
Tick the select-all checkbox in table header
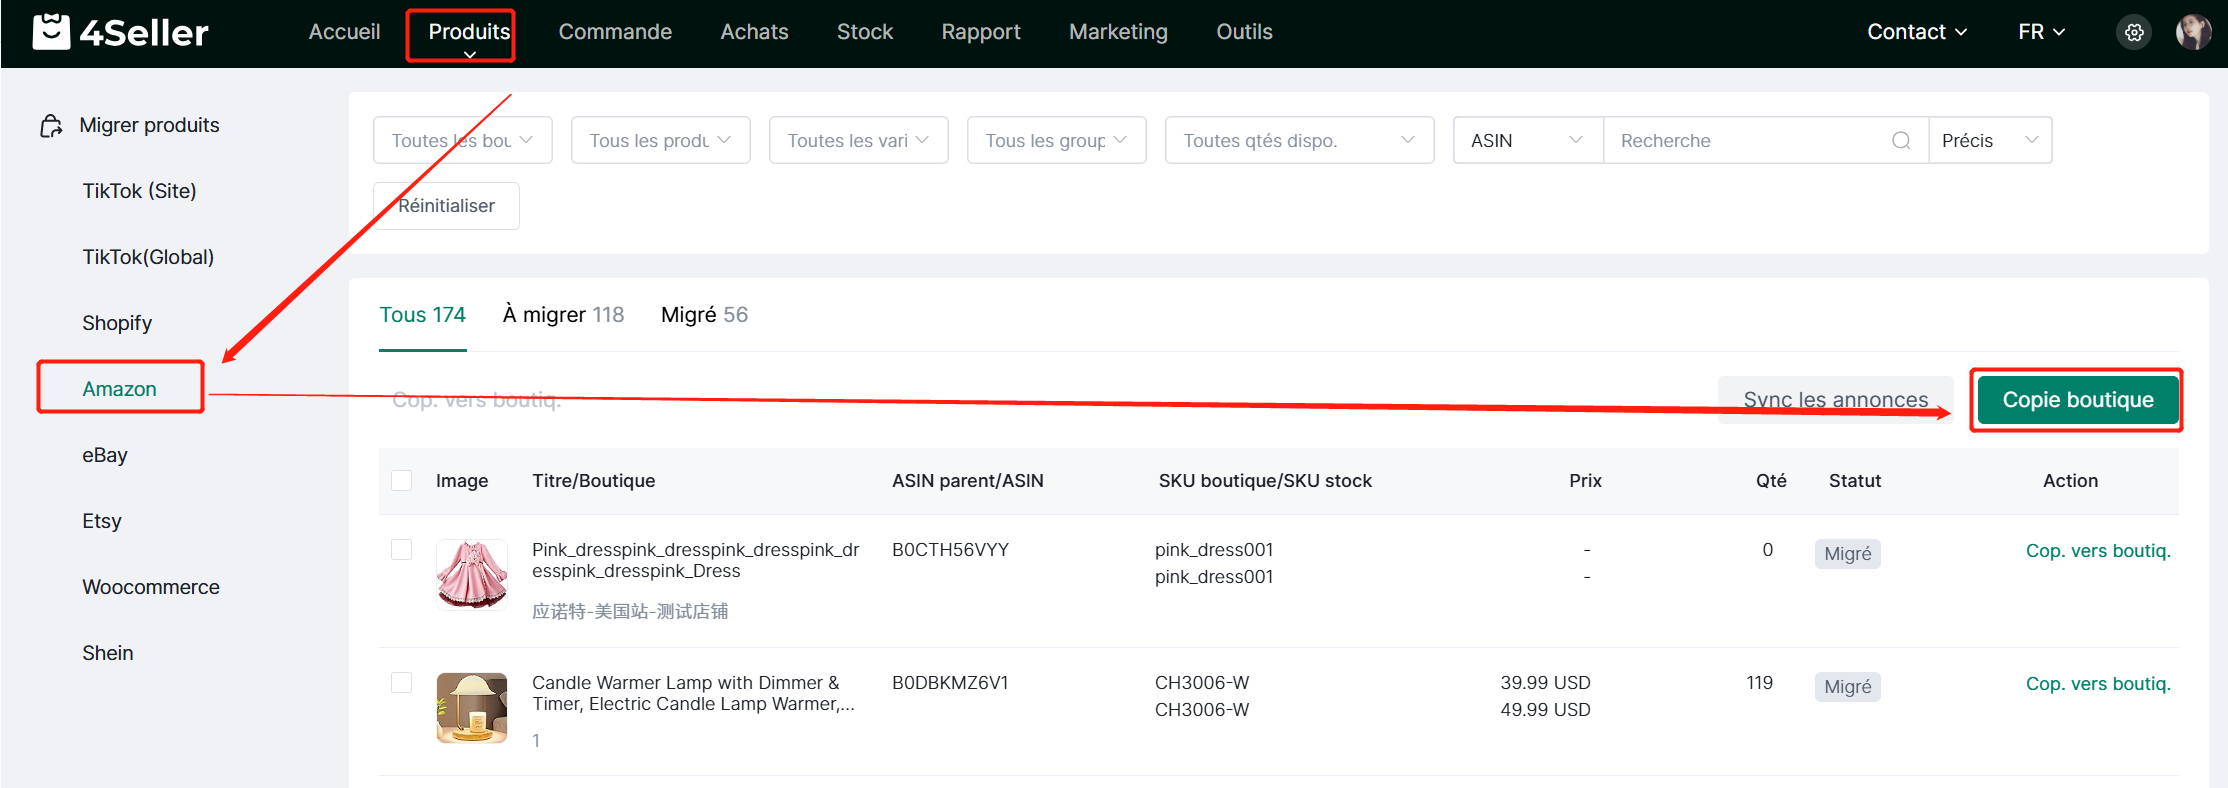pos(402,481)
